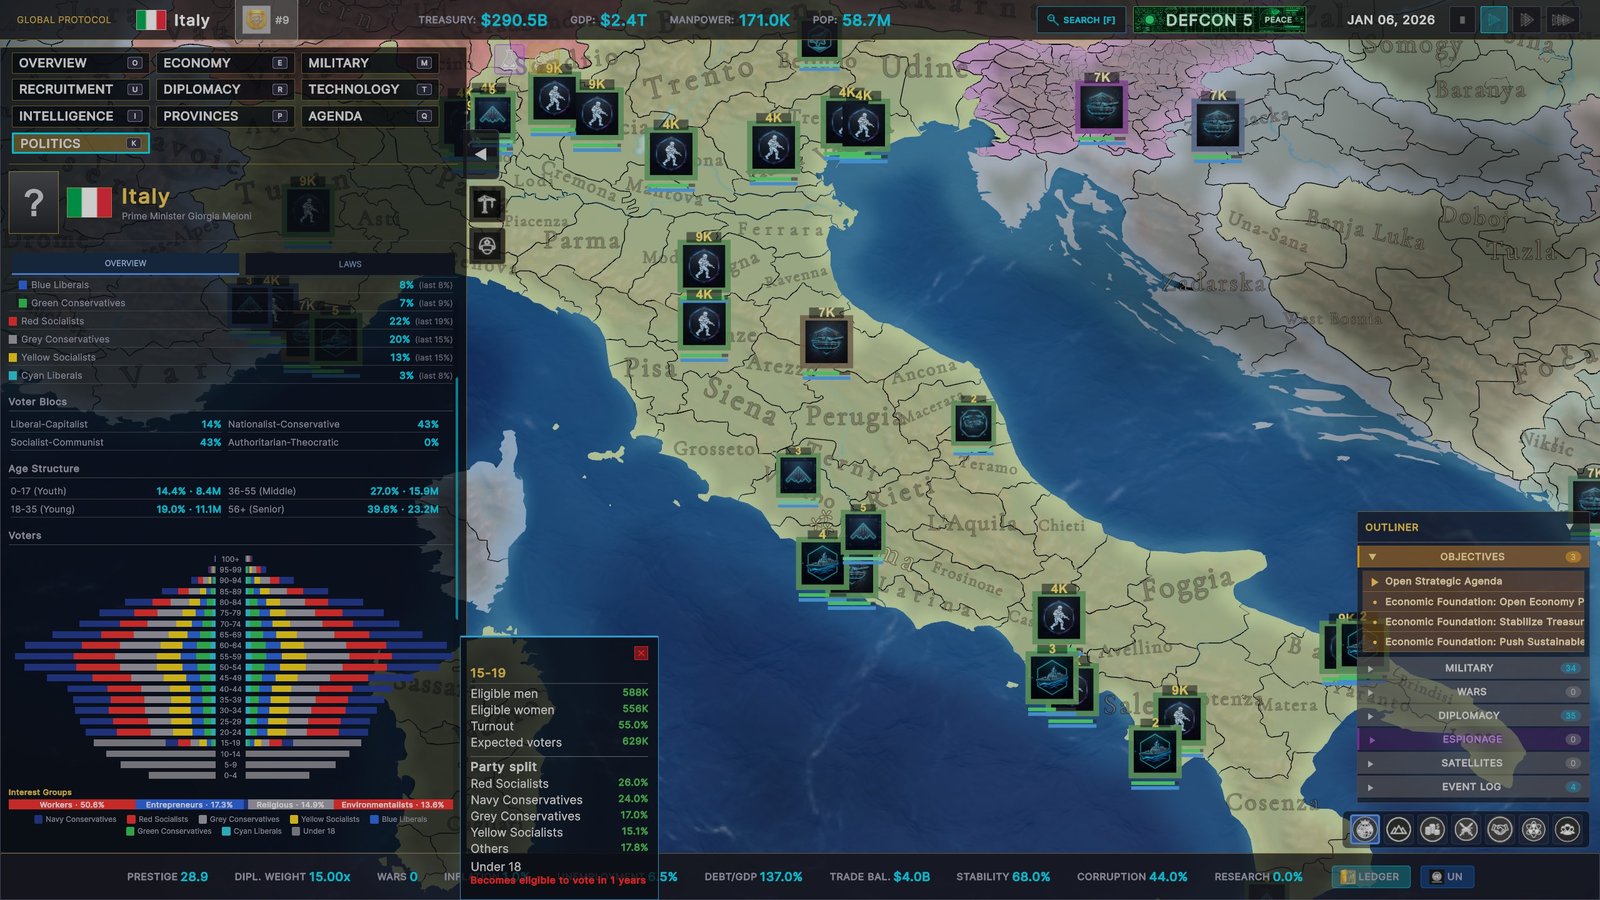Select the 7K tank unit near Perugia

pyautogui.click(x=827, y=342)
